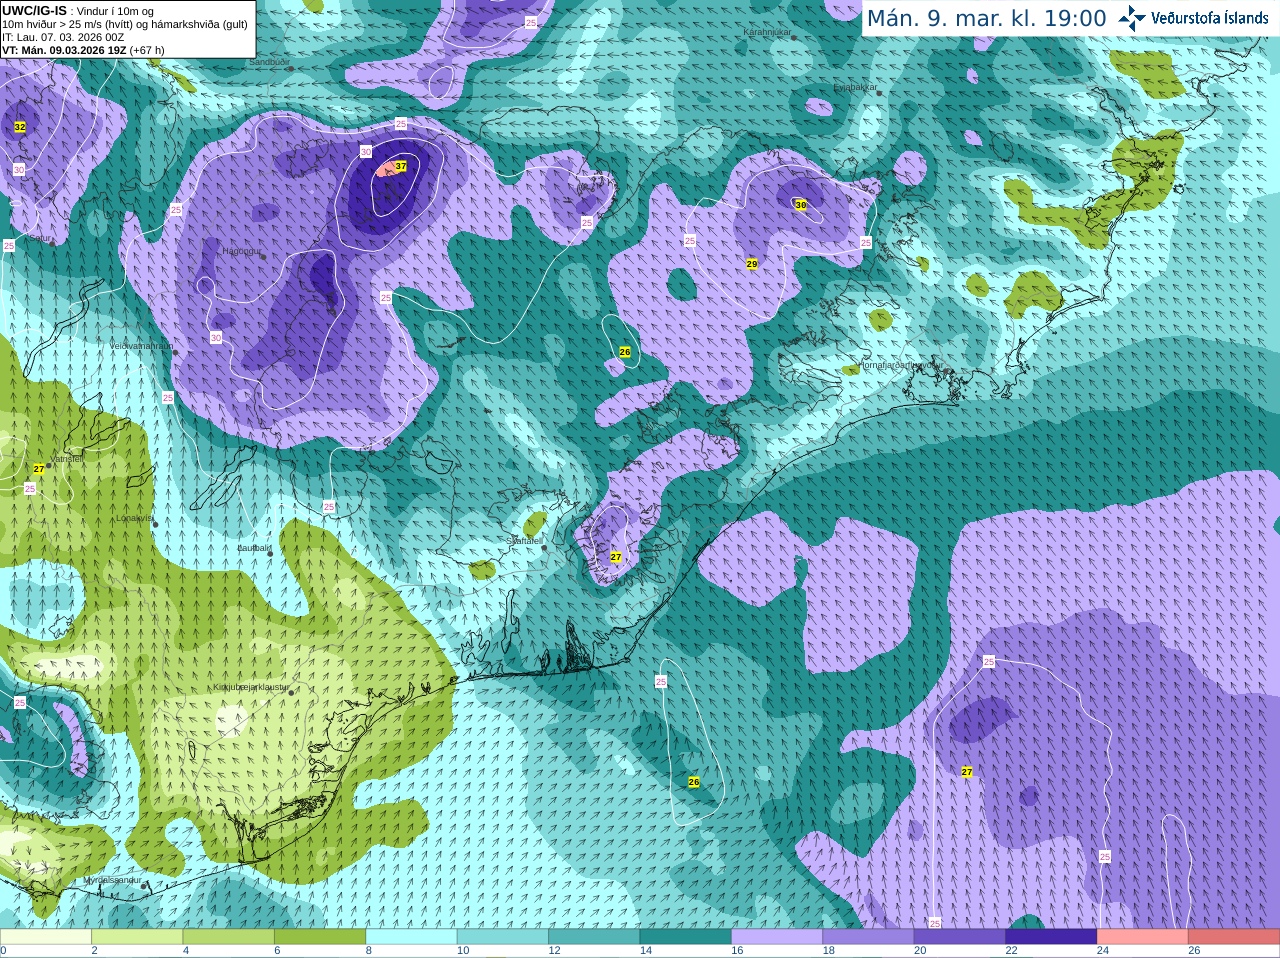Click the Veðurstofa Íslands star logo icon
Viewport: 1280px width, 958px height.
[x=1132, y=18]
